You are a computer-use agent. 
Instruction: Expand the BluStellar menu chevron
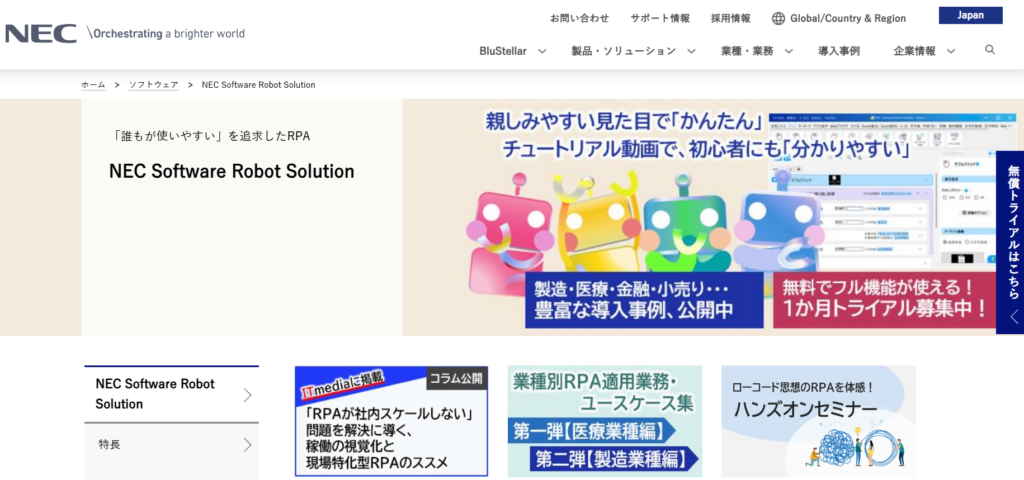(542, 51)
